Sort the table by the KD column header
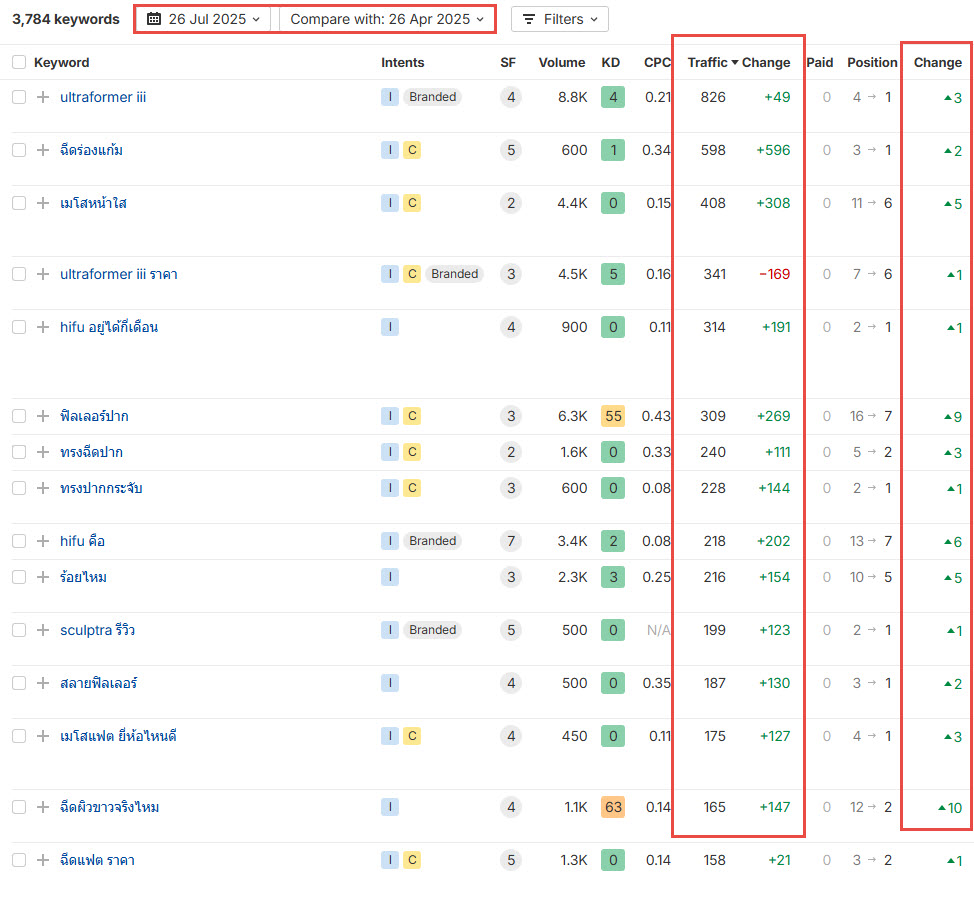This screenshot has width=974, height=901. (x=611, y=62)
